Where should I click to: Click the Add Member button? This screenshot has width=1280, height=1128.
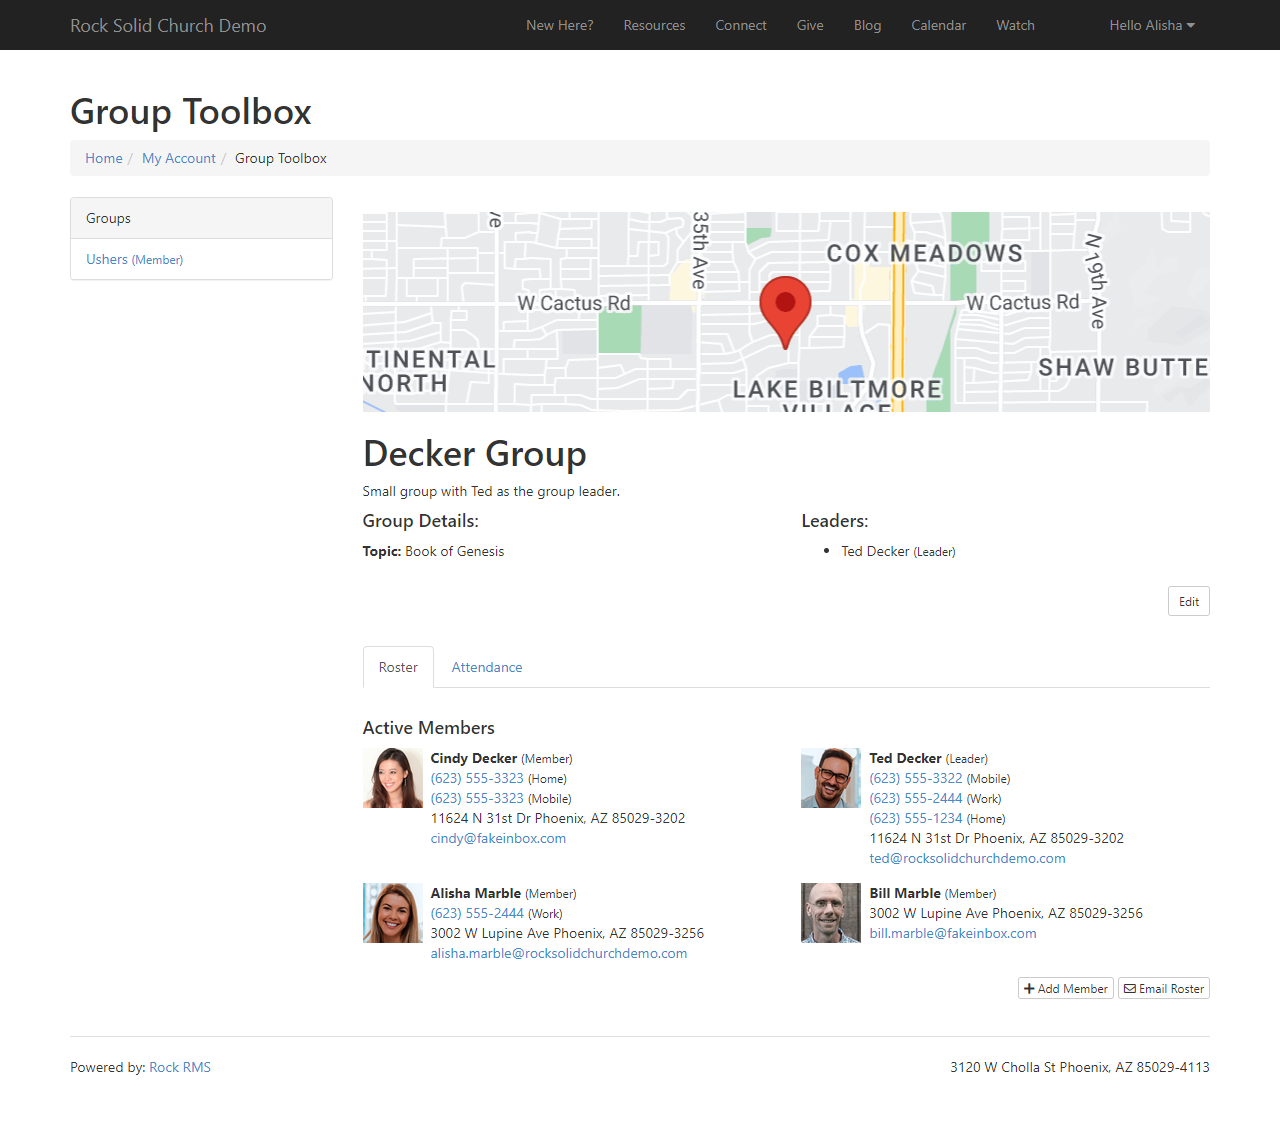pos(1066,988)
